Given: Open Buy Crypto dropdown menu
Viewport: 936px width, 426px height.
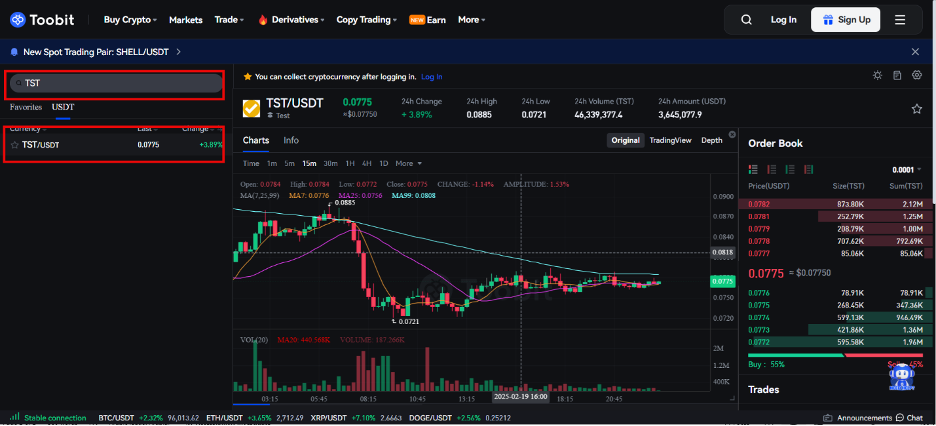Looking at the screenshot, I should tap(130, 20).
